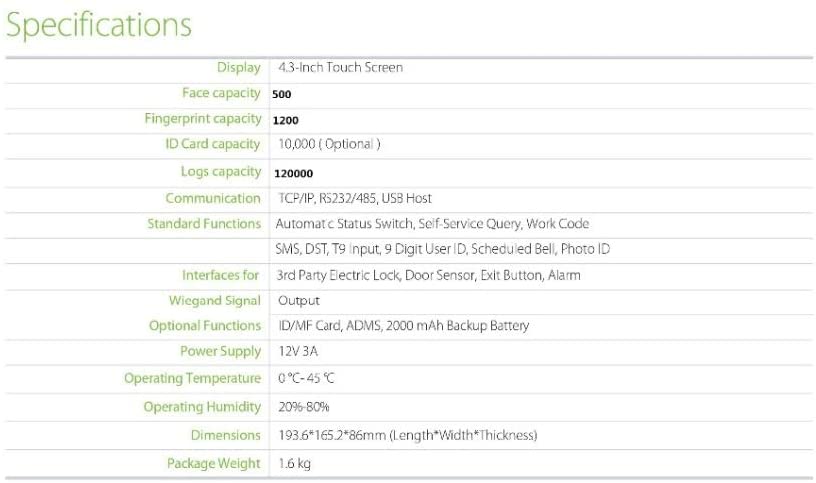Select the Standard Functions label
Viewport: 816px width, 483px height.
tap(204, 224)
